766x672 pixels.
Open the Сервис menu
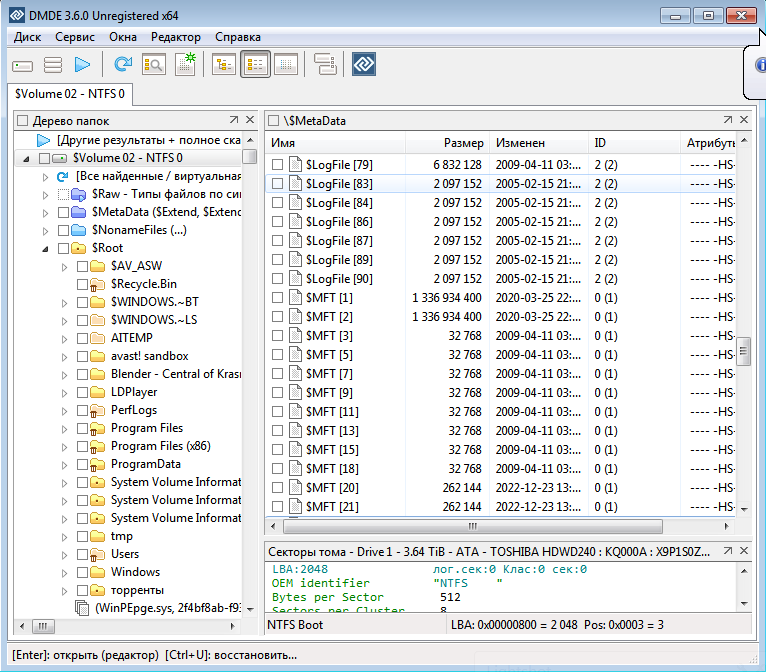75,37
